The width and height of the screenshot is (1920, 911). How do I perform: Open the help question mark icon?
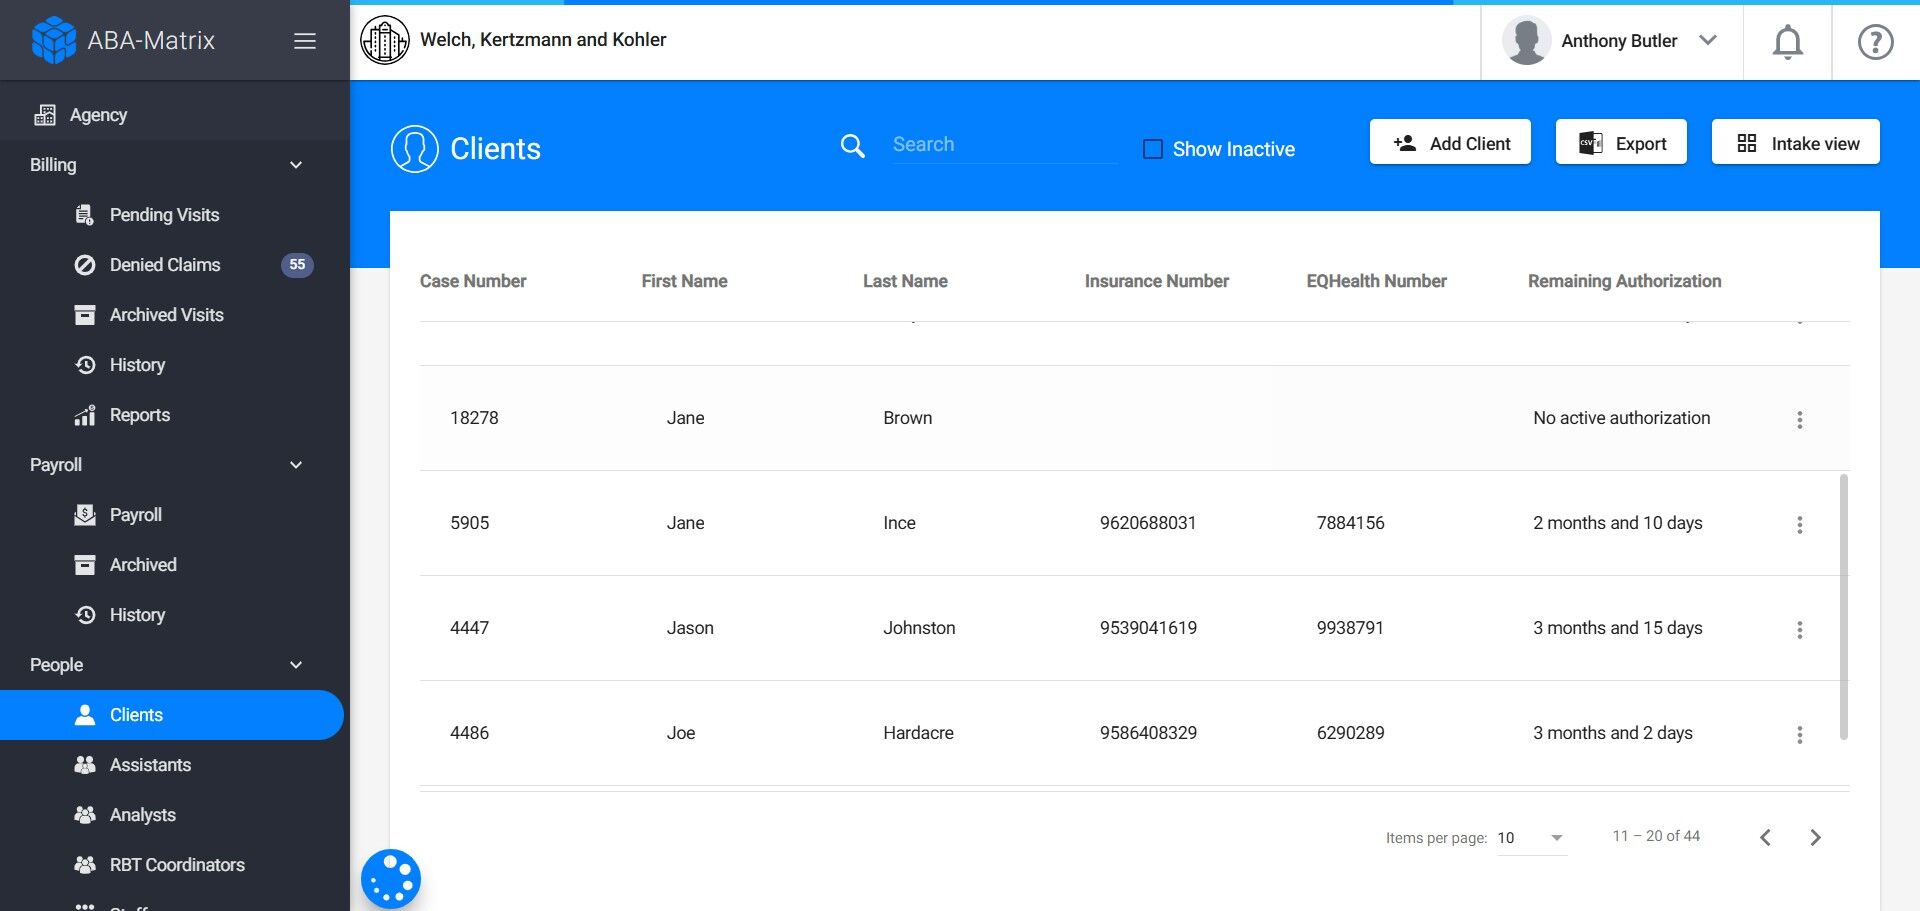point(1875,41)
